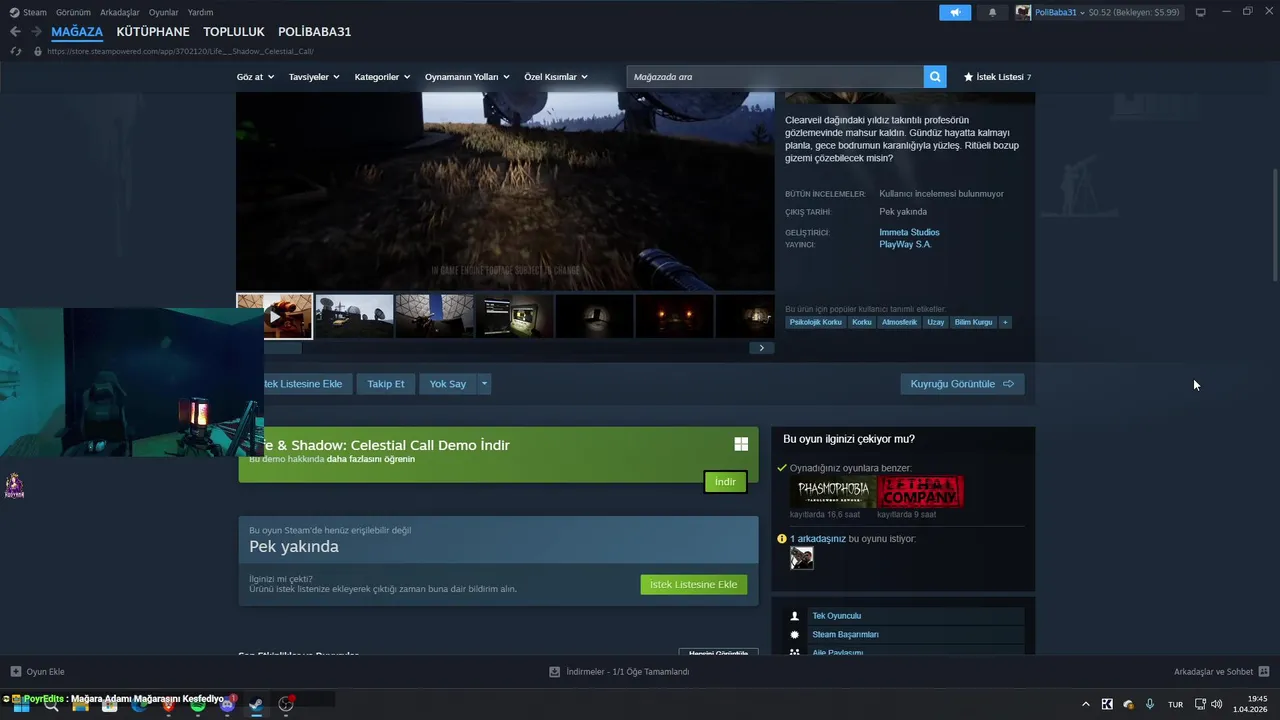This screenshot has height=720, width=1280.
Task: Click the green İndir demo button
Action: [x=725, y=482]
